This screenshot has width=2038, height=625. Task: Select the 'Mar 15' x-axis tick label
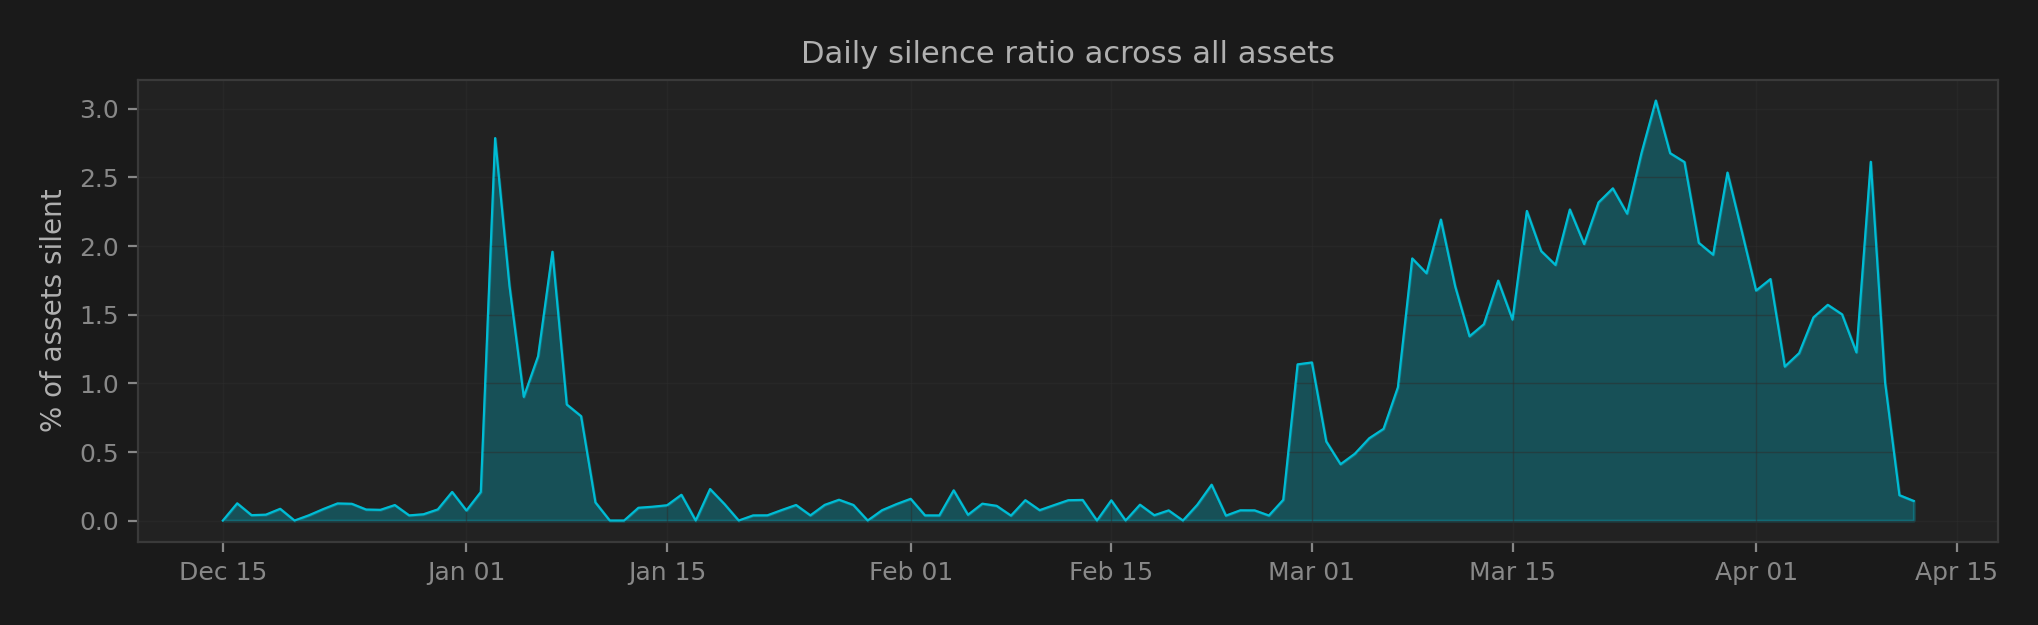click(x=1512, y=572)
